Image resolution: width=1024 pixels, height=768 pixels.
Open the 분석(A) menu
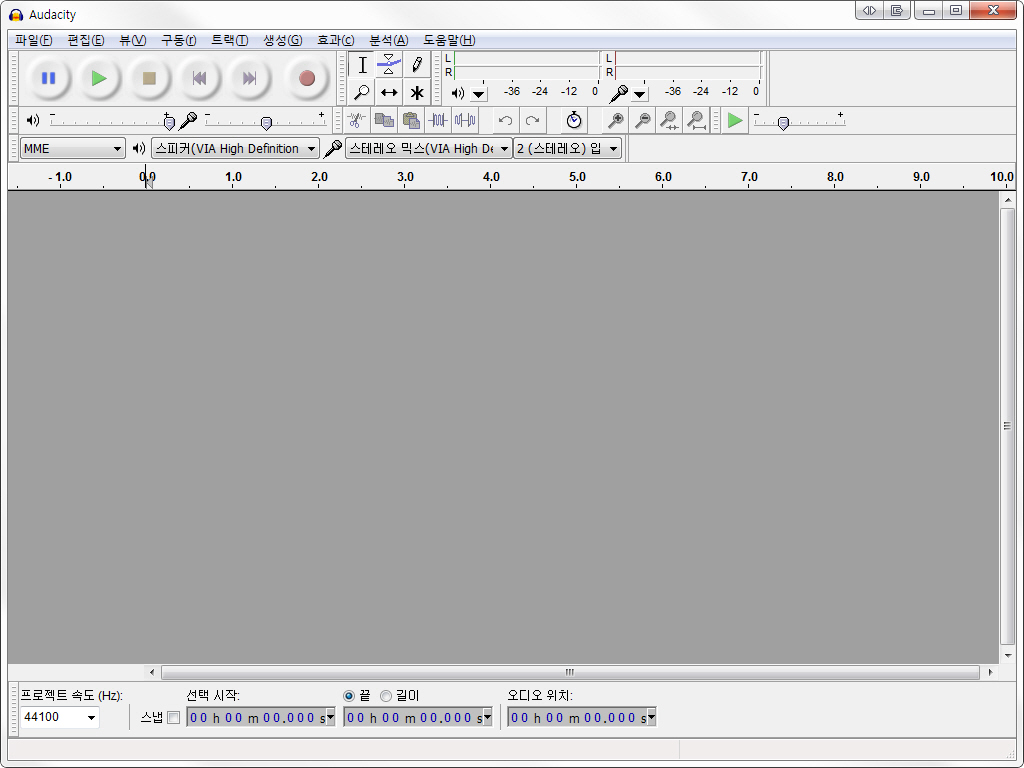click(389, 40)
